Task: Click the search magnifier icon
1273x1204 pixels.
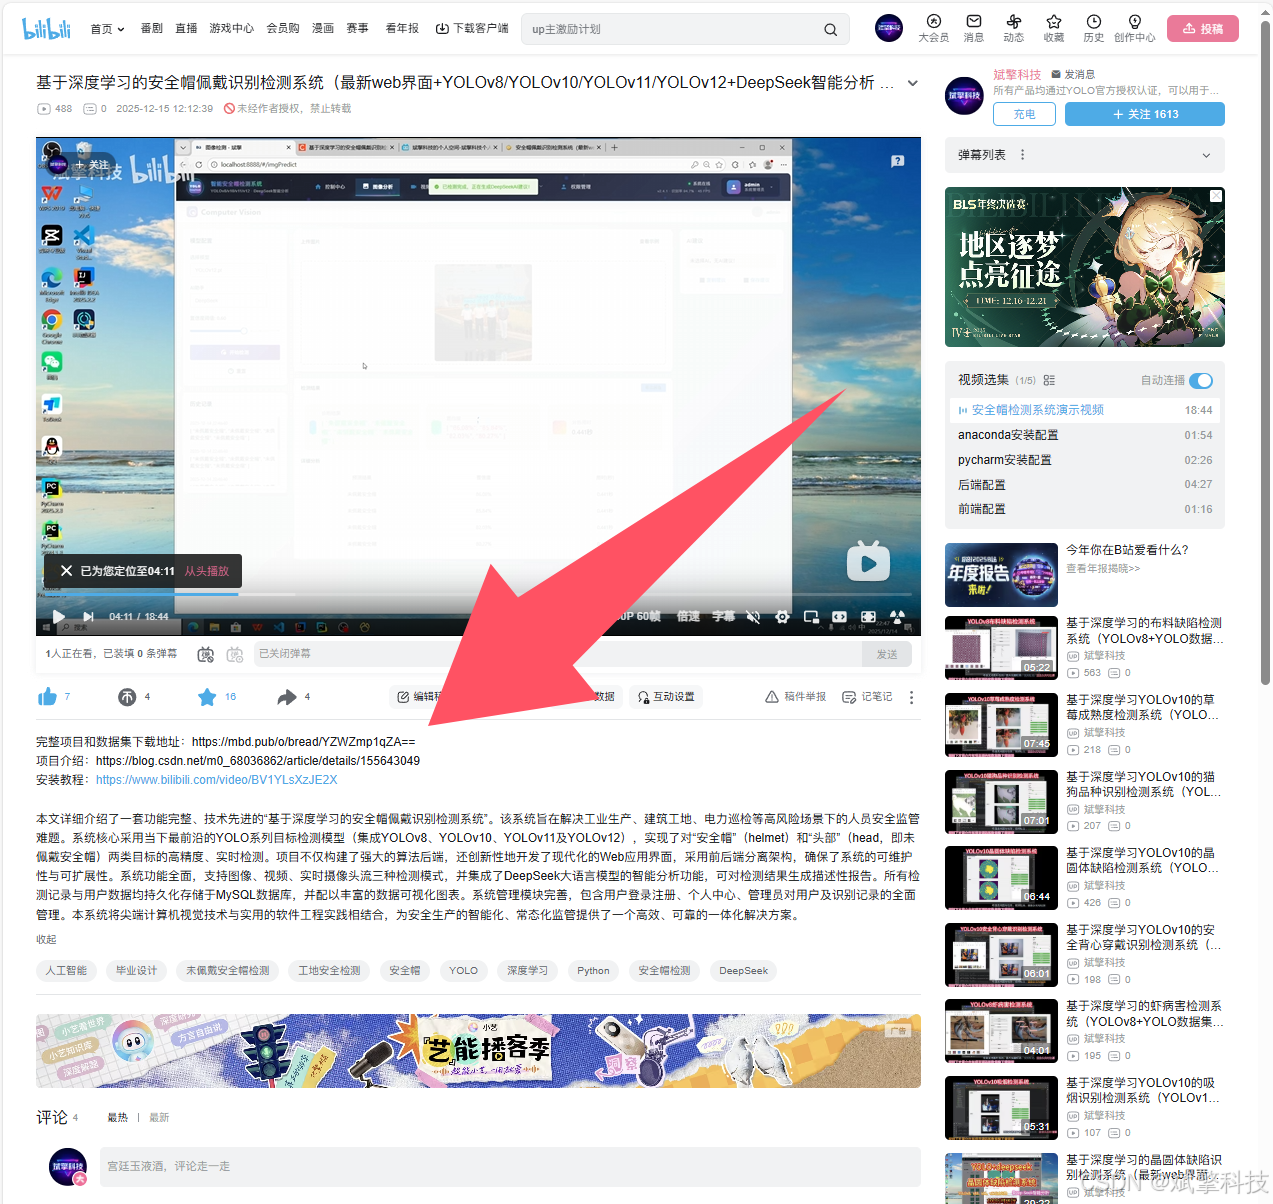Action: pos(830,29)
